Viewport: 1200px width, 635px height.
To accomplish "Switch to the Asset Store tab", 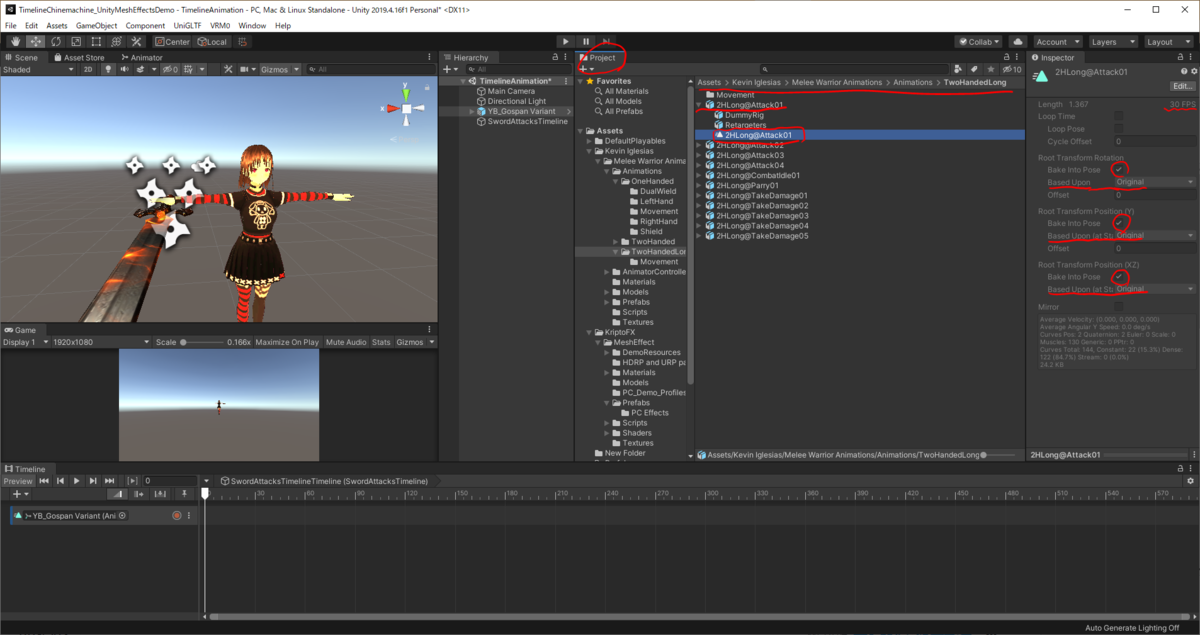I will (x=79, y=58).
